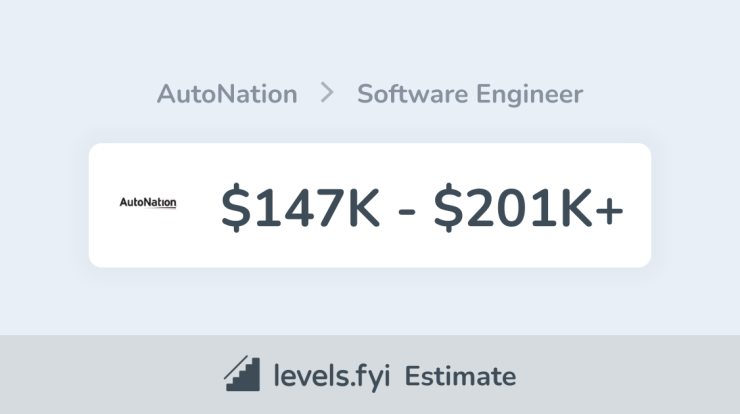Click the letter K in $147K
This screenshot has width=740, height=414.
tap(362, 208)
